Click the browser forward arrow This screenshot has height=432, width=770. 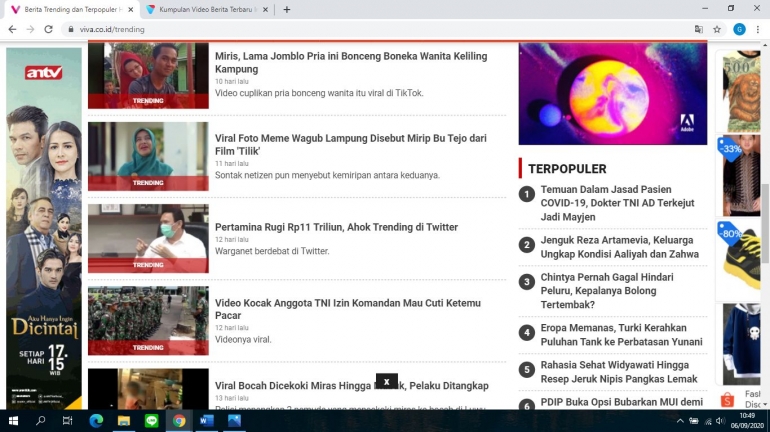(30, 29)
